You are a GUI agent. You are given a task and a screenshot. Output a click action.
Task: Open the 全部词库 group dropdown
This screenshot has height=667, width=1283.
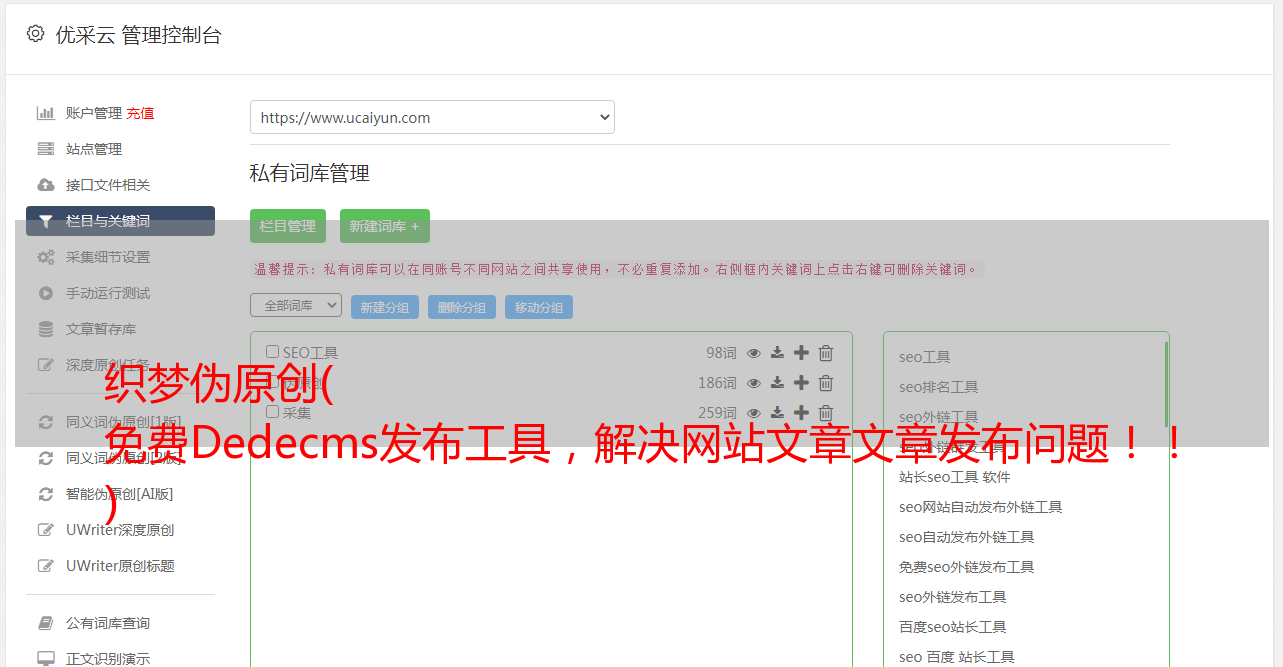296,305
